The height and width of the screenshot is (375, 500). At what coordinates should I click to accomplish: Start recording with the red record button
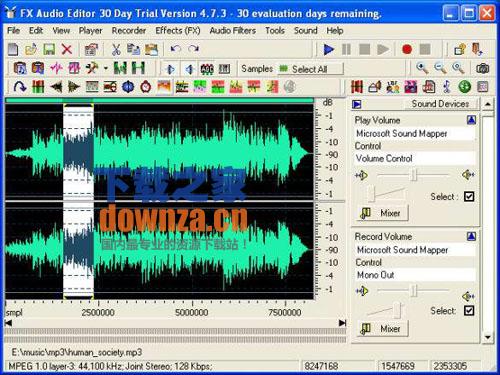pyautogui.click(x=407, y=50)
